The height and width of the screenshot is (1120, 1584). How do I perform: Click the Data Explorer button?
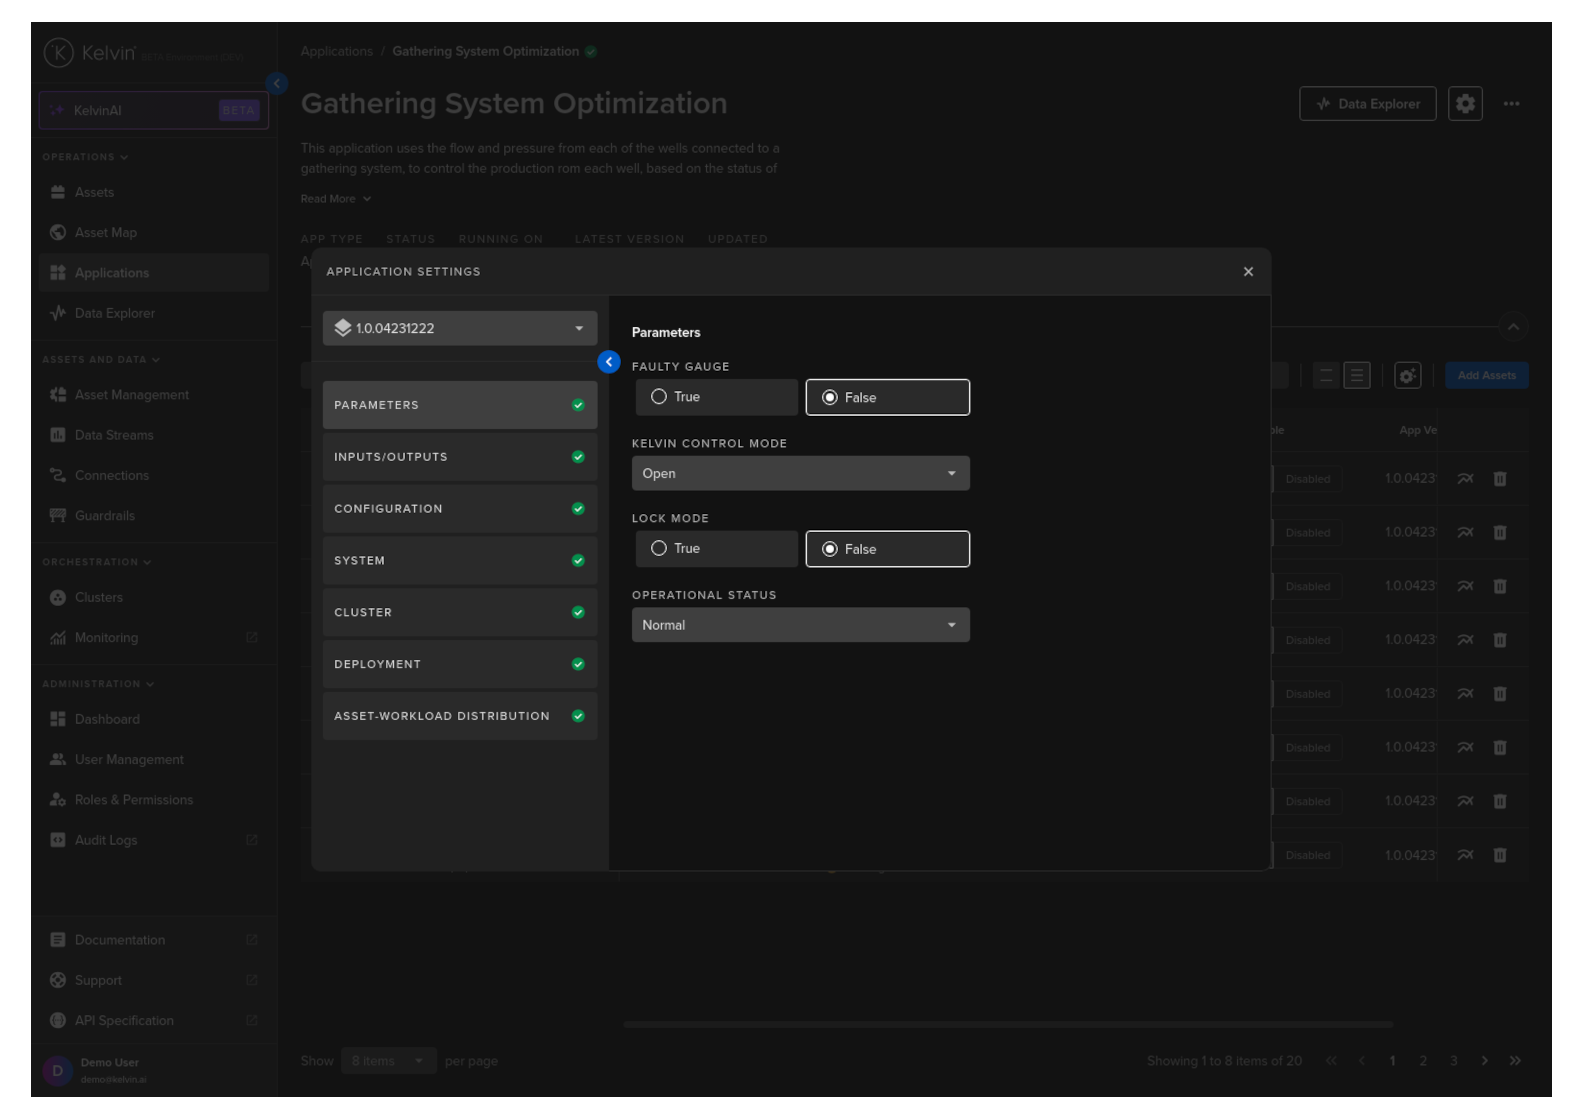tap(1367, 104)
